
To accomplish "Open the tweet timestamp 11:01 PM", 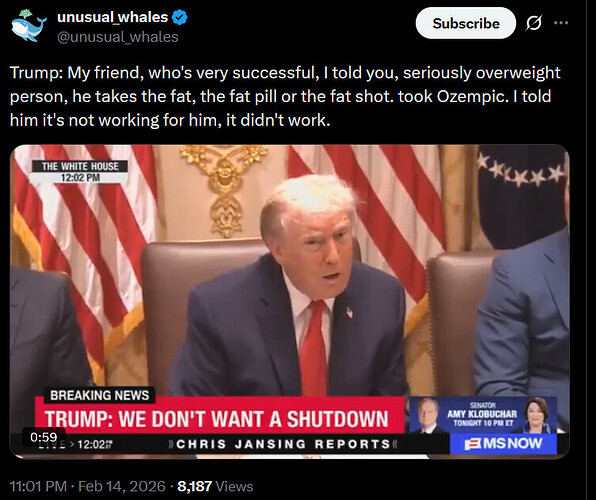I will click(38, 486).
